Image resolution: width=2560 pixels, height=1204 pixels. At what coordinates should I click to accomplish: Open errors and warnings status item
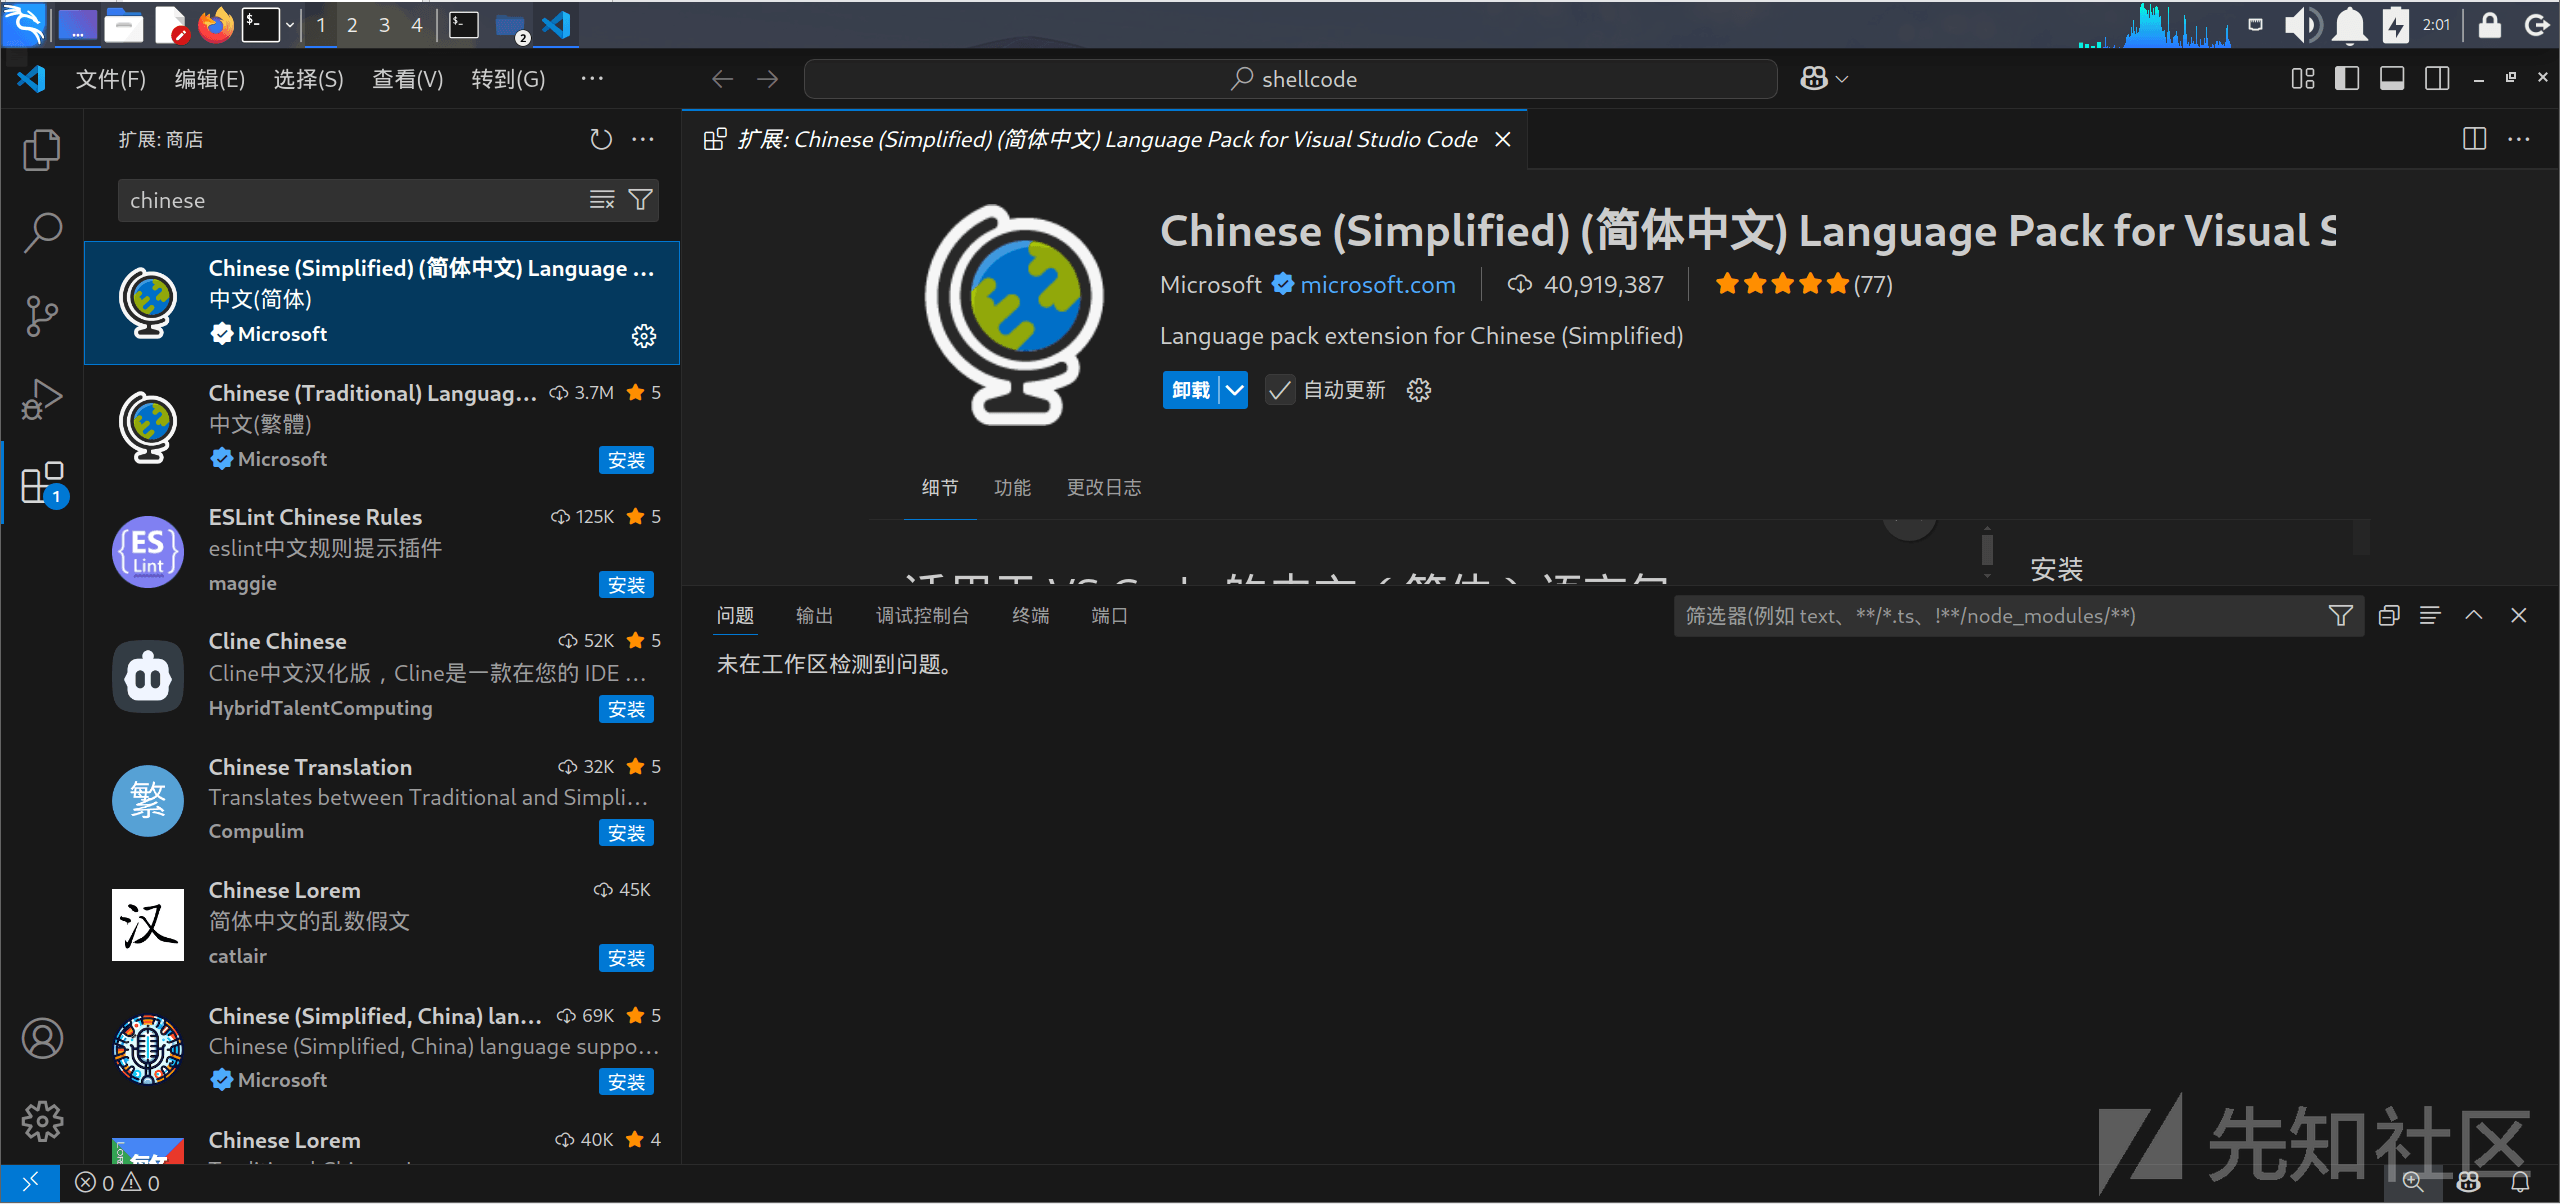pyautogui.click(x=118, y=1183)
